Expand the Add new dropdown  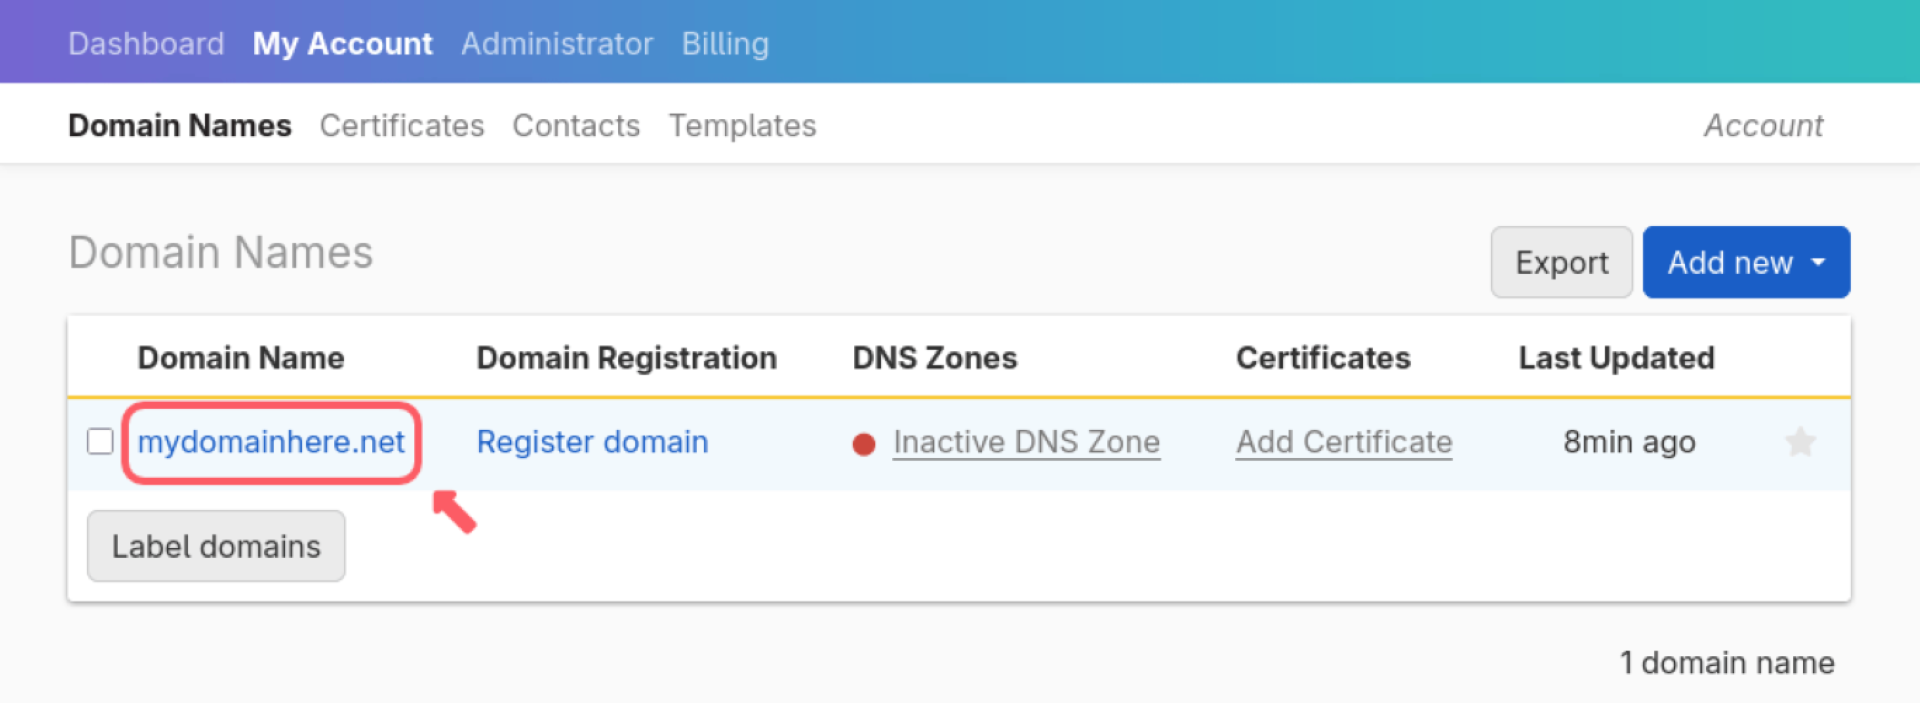point(1746,262)
